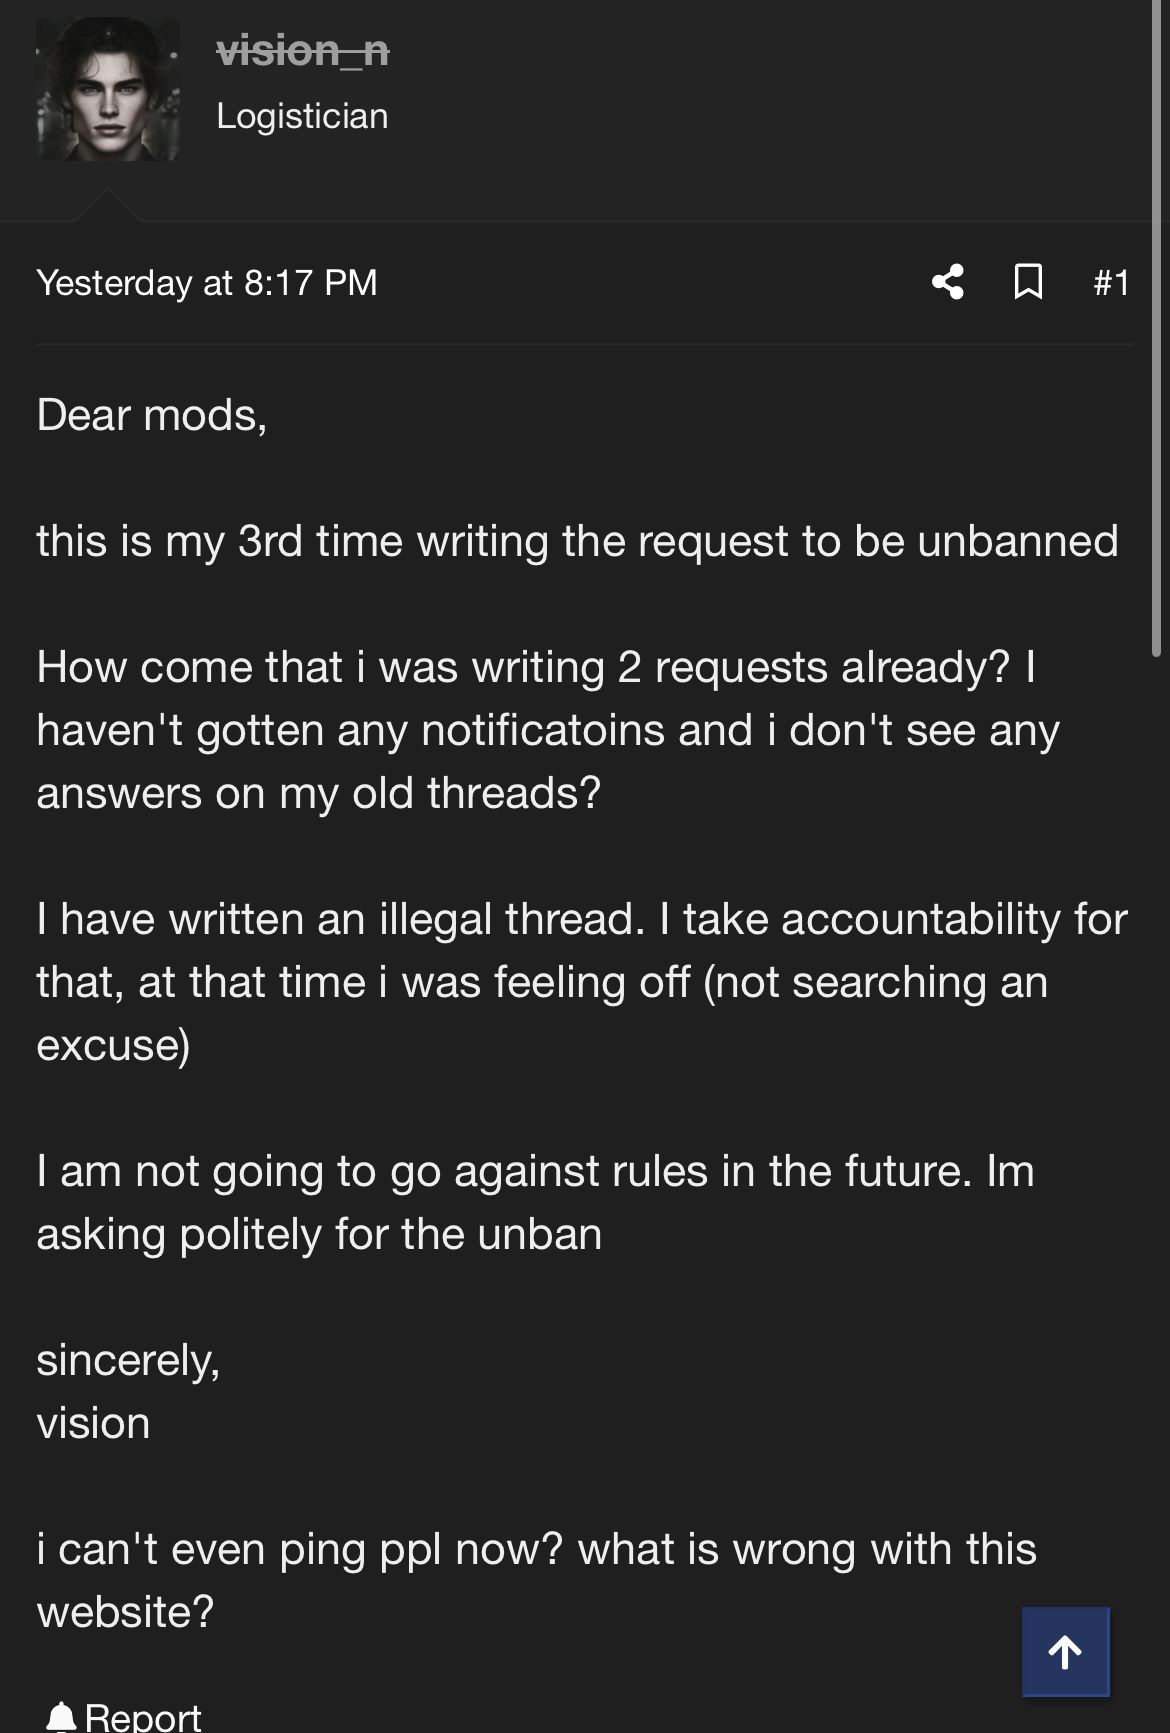
Task: Click the '3rd time writing the request' sentence
Action: (x=577, y=541)
